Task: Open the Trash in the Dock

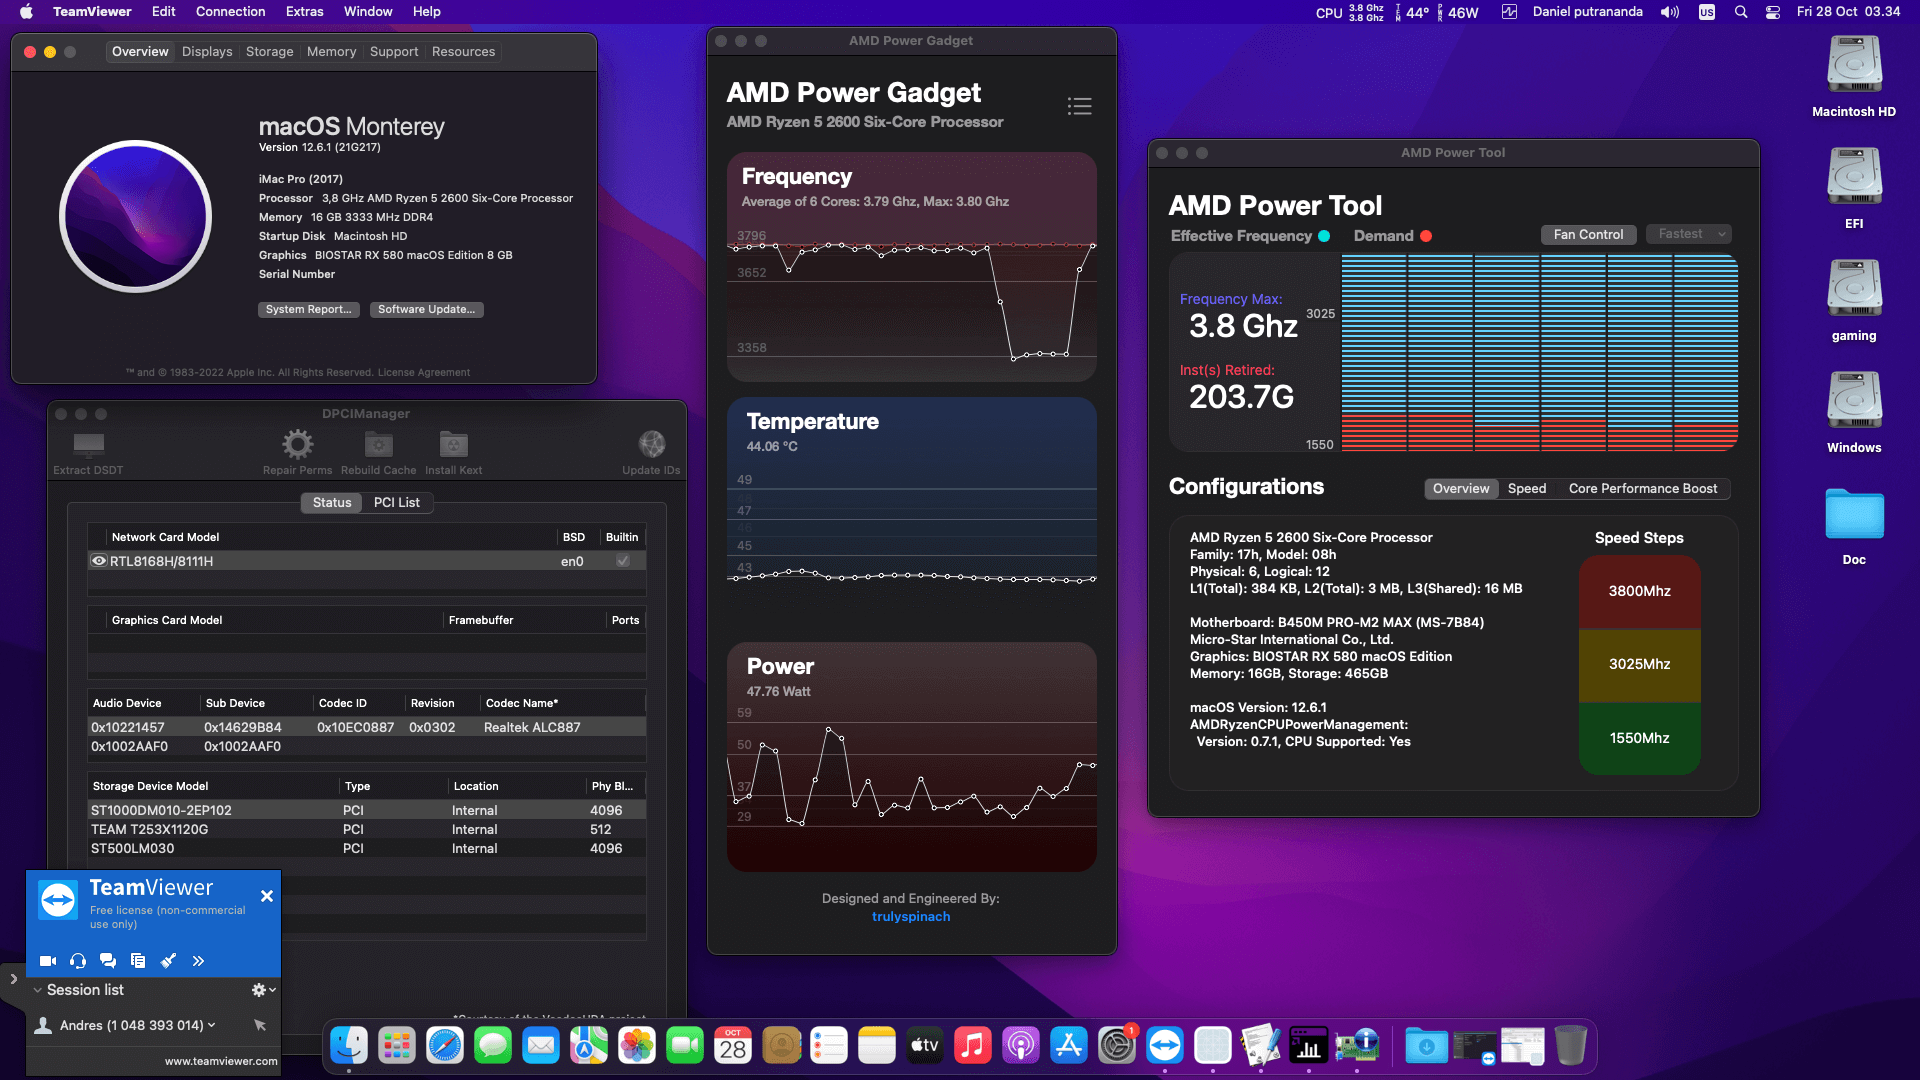Action: point(1571,1046)
